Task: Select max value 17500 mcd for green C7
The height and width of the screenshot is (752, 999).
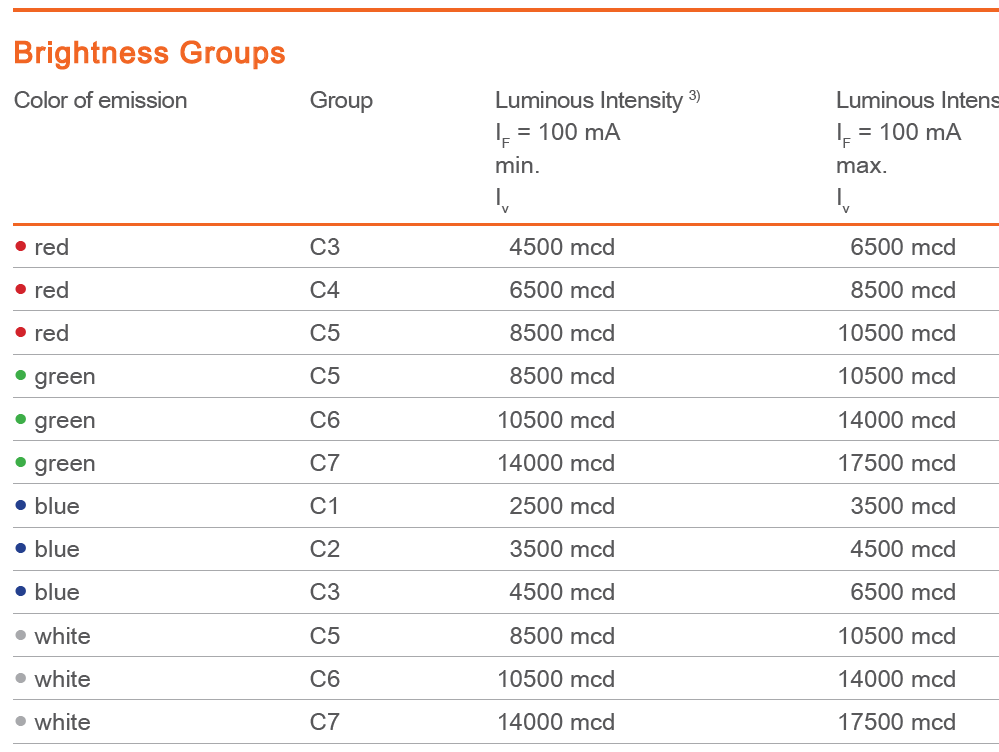Action: [896, 463]
